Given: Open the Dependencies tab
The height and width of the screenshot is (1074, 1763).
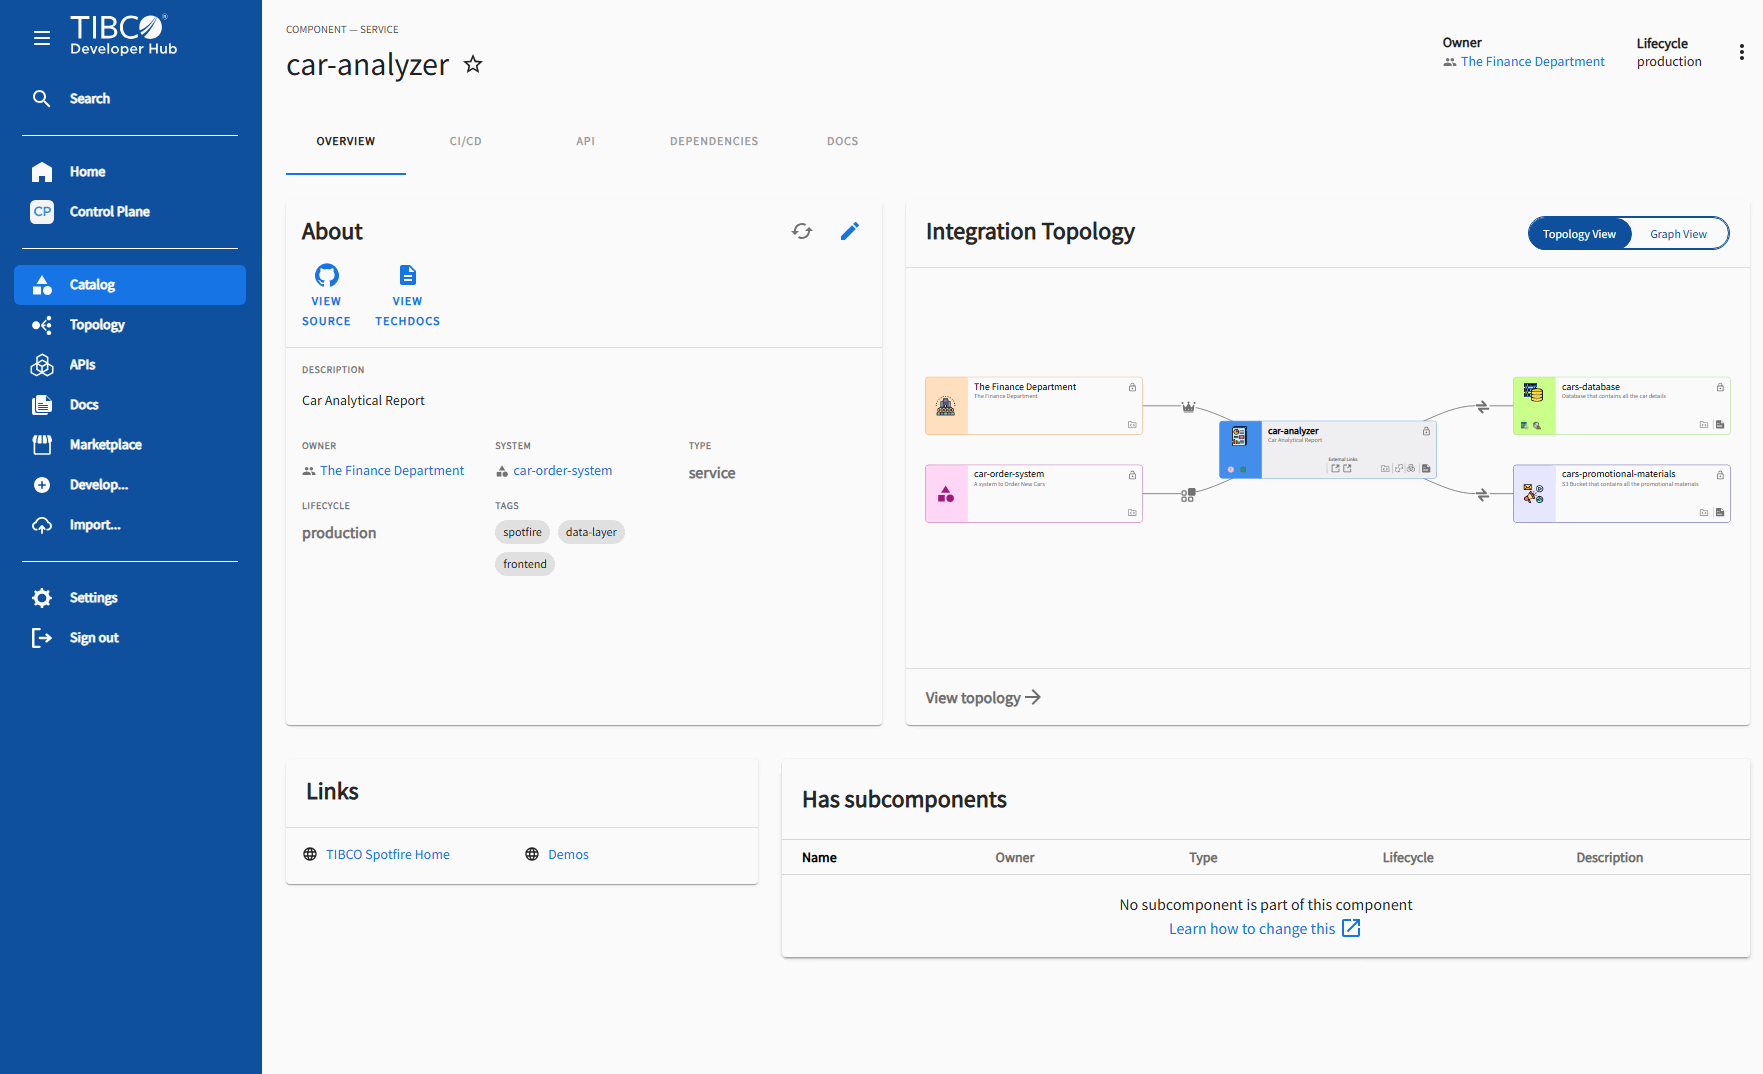Looking at the screenshot, I should (714, 141).
